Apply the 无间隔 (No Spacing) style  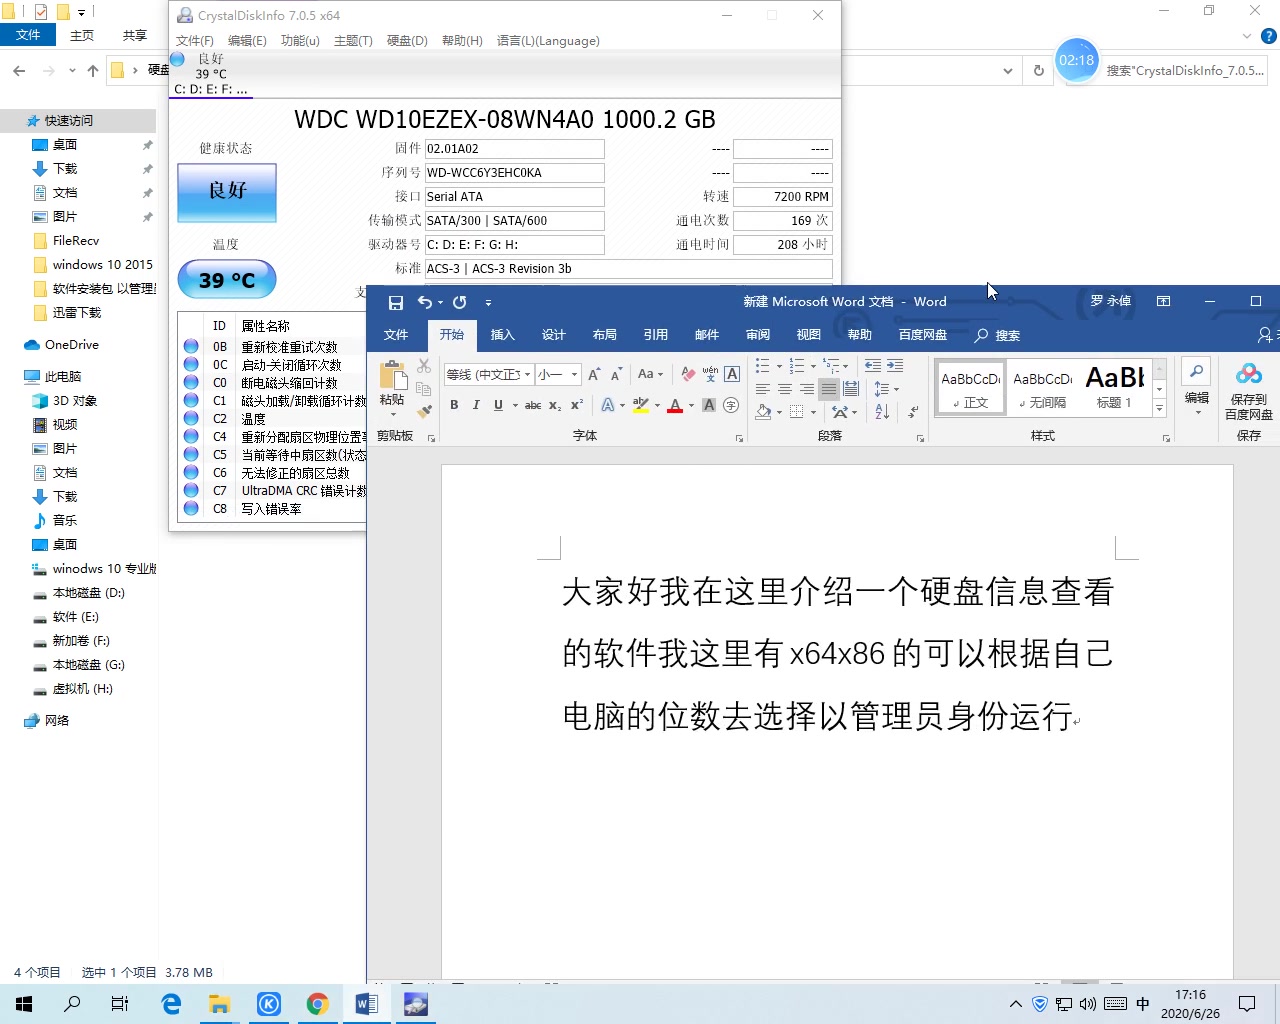(1043, 388)
